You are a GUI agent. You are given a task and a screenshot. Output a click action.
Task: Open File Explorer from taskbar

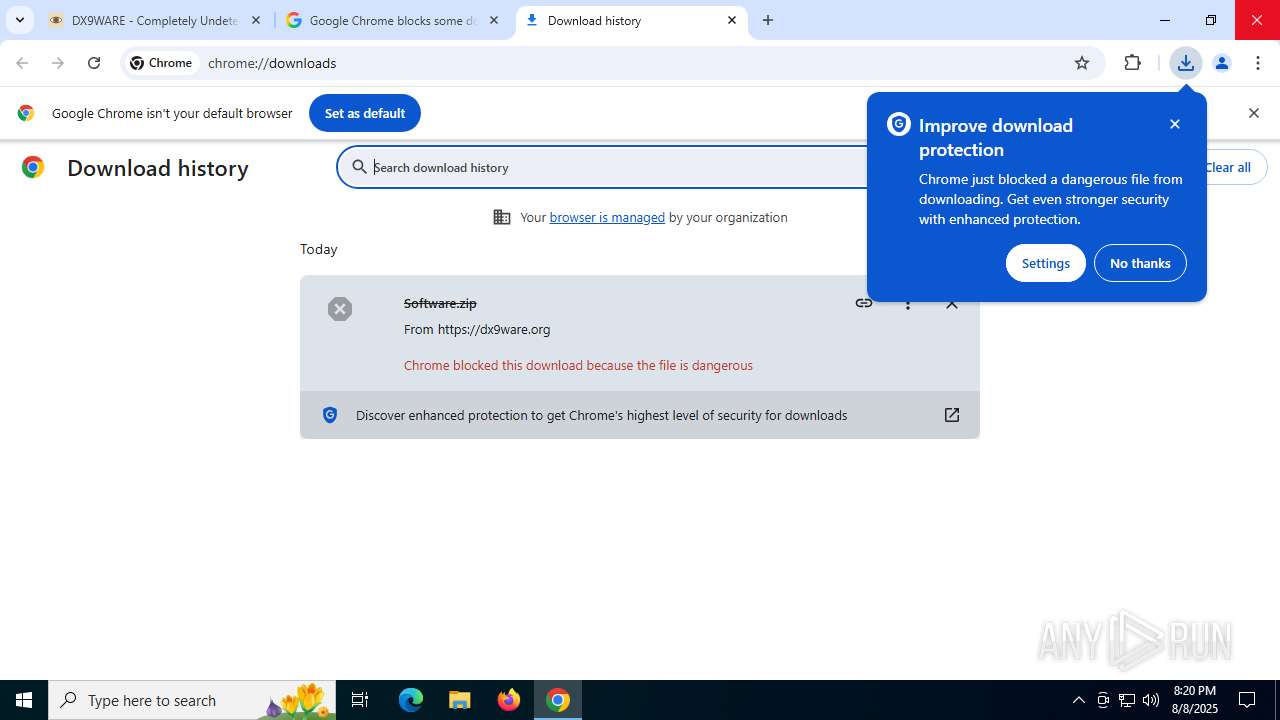tap(460, 700)
